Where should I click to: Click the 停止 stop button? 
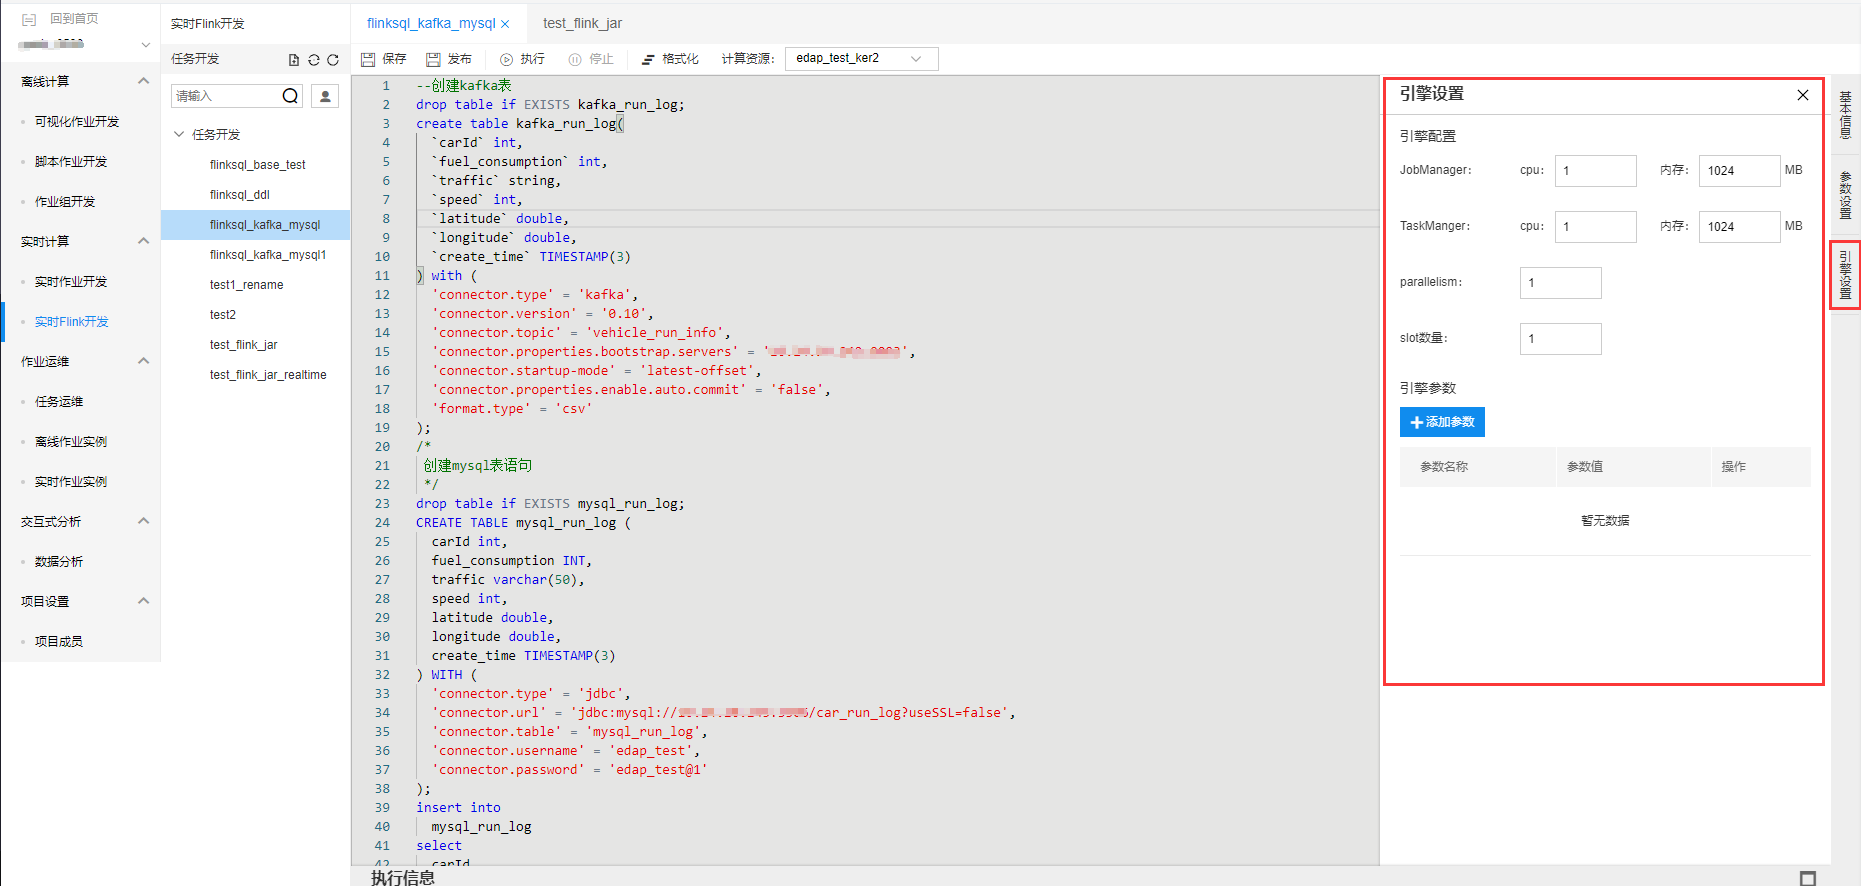click(591, 59)
